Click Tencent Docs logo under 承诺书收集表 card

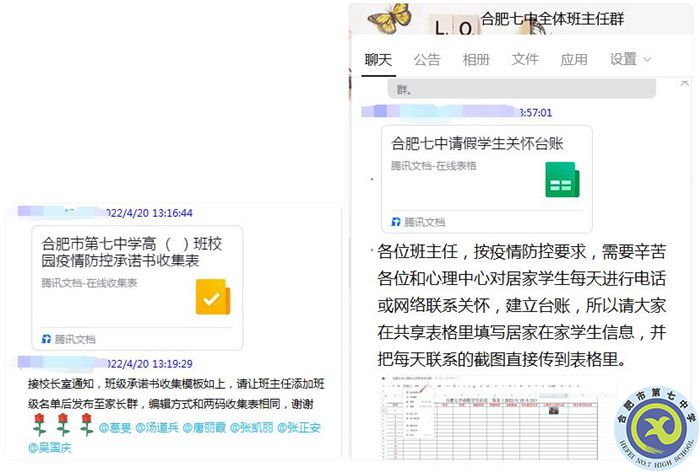point(46,339)
